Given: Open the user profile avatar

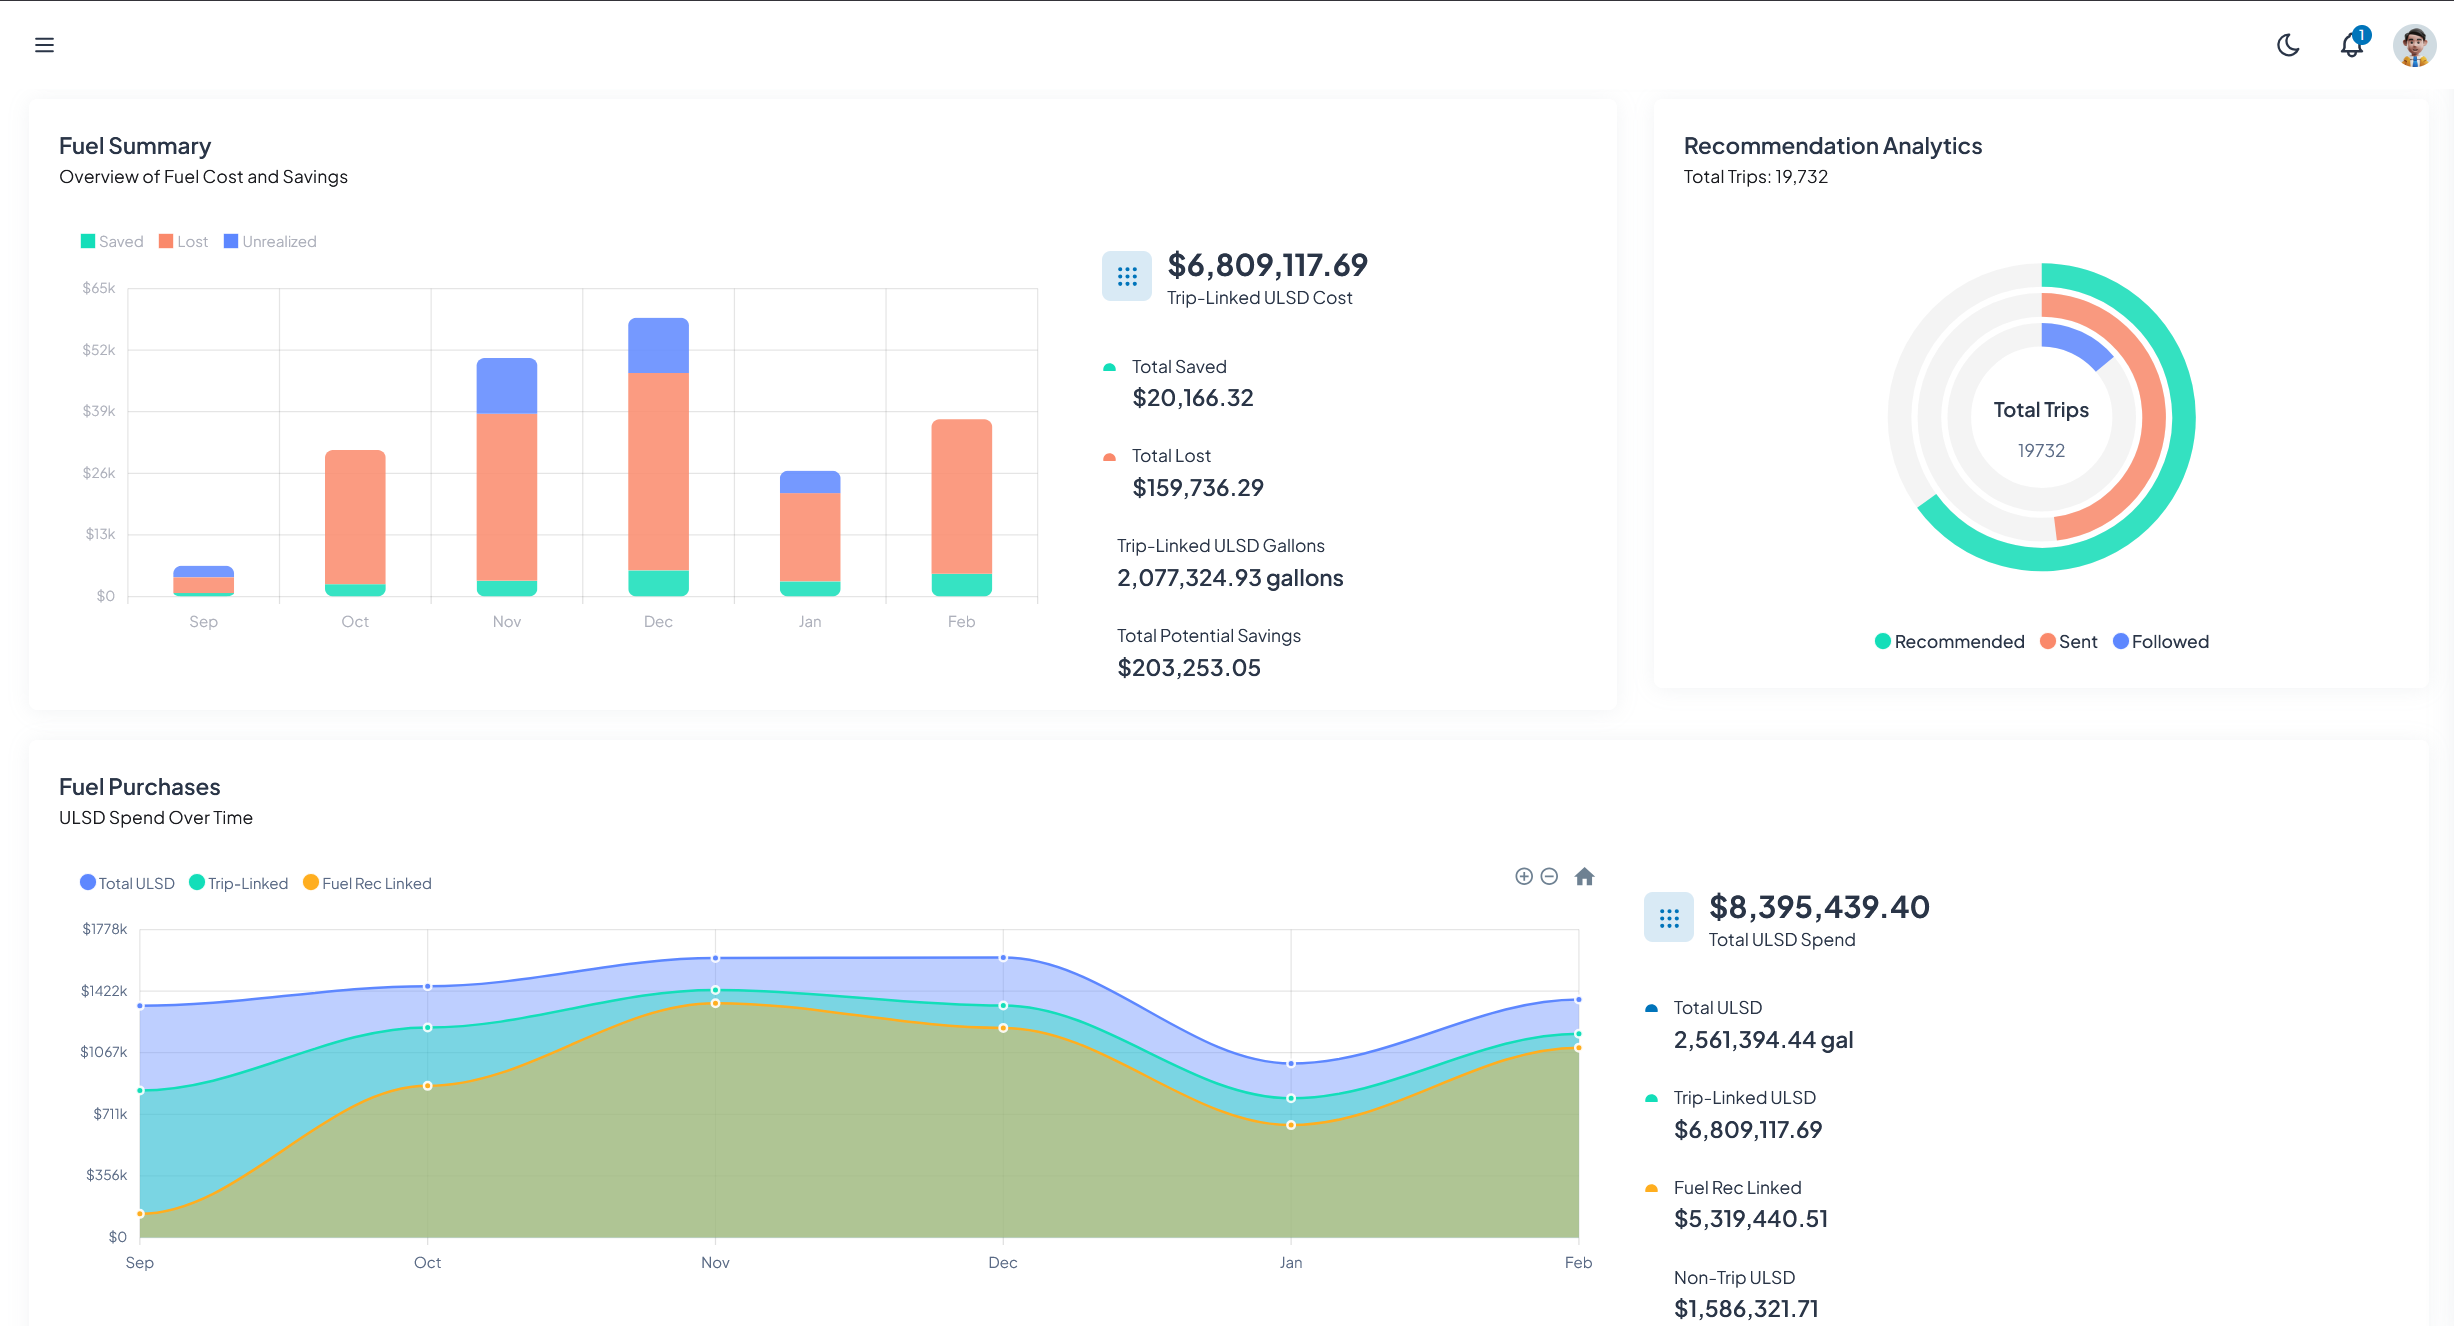Looking at the screenshot, I should (x=2414, y=46).
